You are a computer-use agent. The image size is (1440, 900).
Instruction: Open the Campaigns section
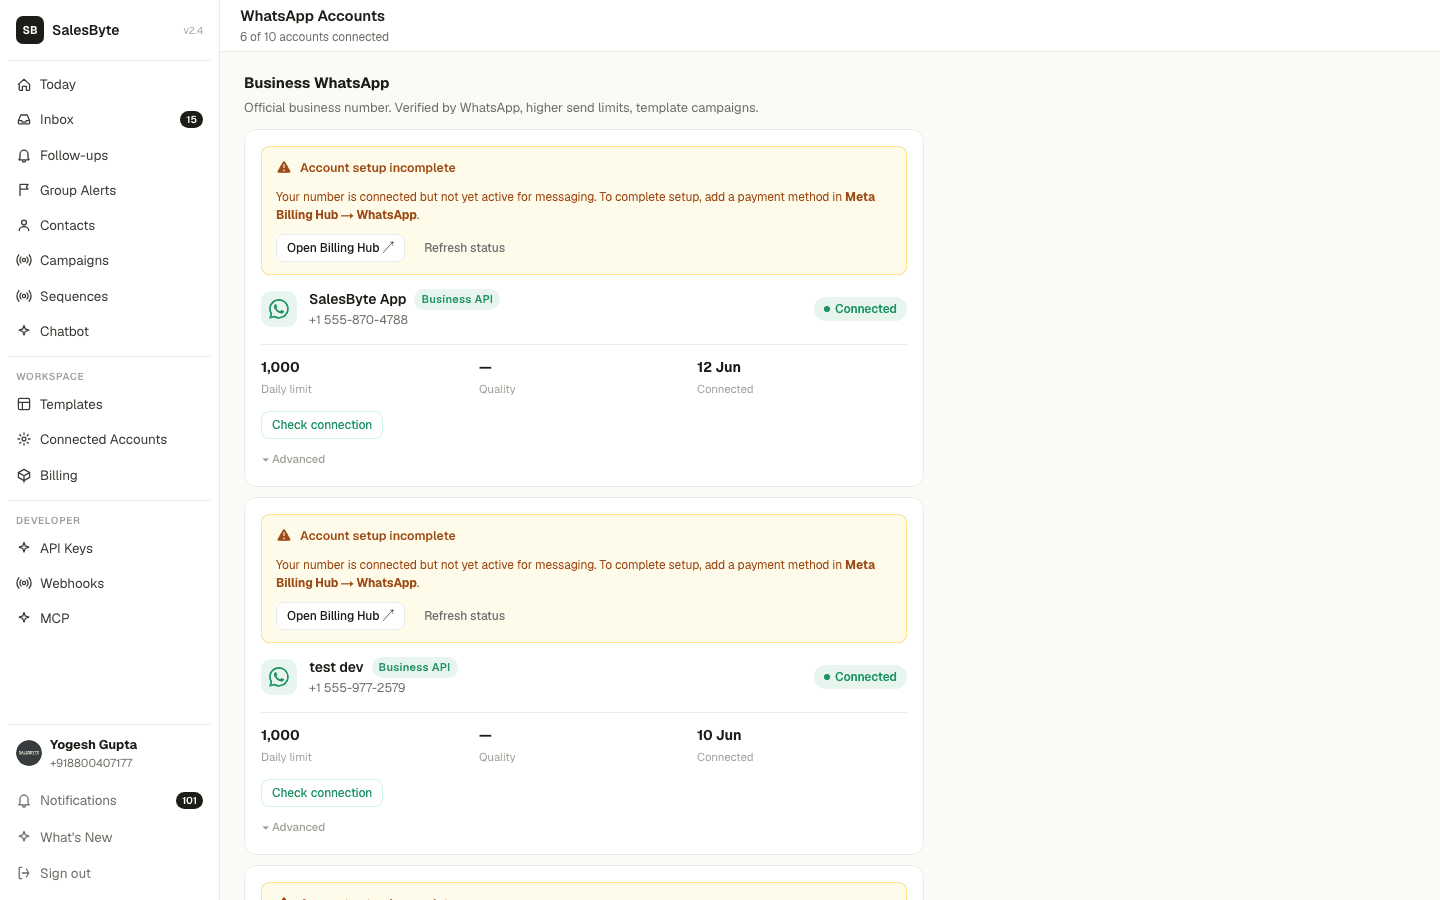[109, 261]
